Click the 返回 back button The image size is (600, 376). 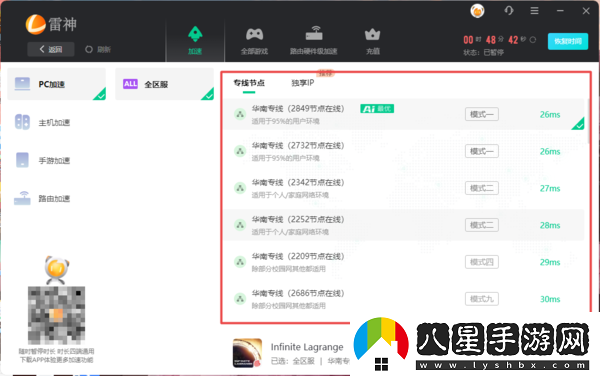[51, 49]
